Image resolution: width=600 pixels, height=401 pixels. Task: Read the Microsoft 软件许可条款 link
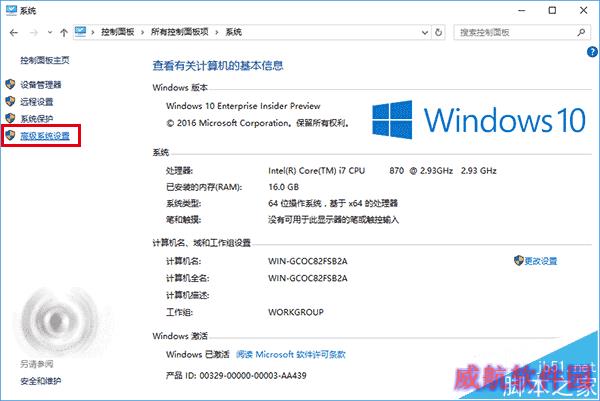point(290,354)
